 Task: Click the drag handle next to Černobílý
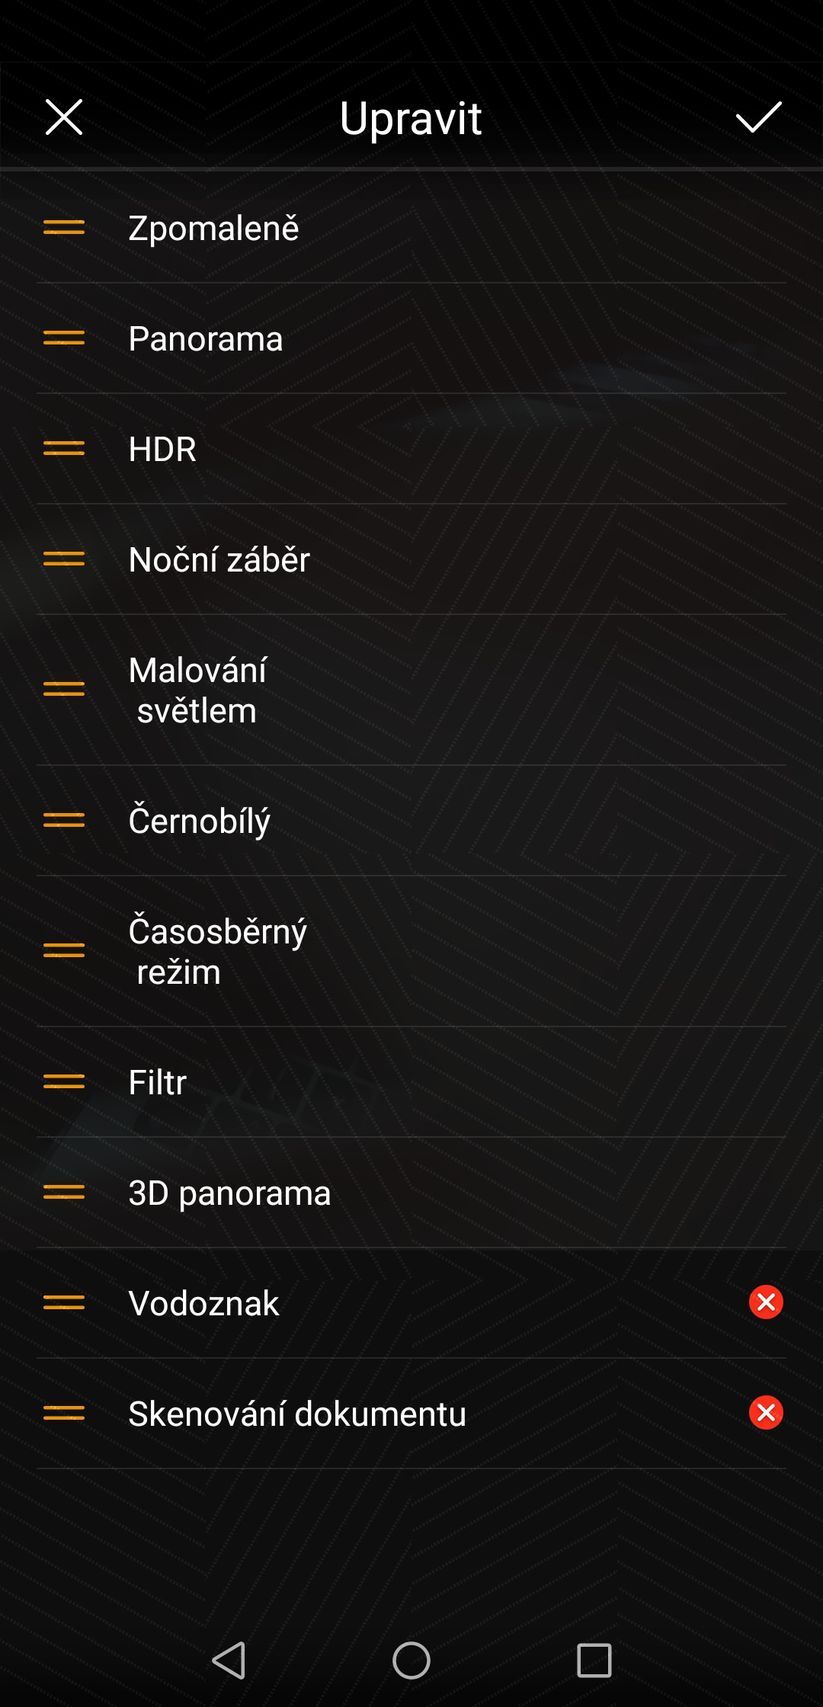(64, 820)
